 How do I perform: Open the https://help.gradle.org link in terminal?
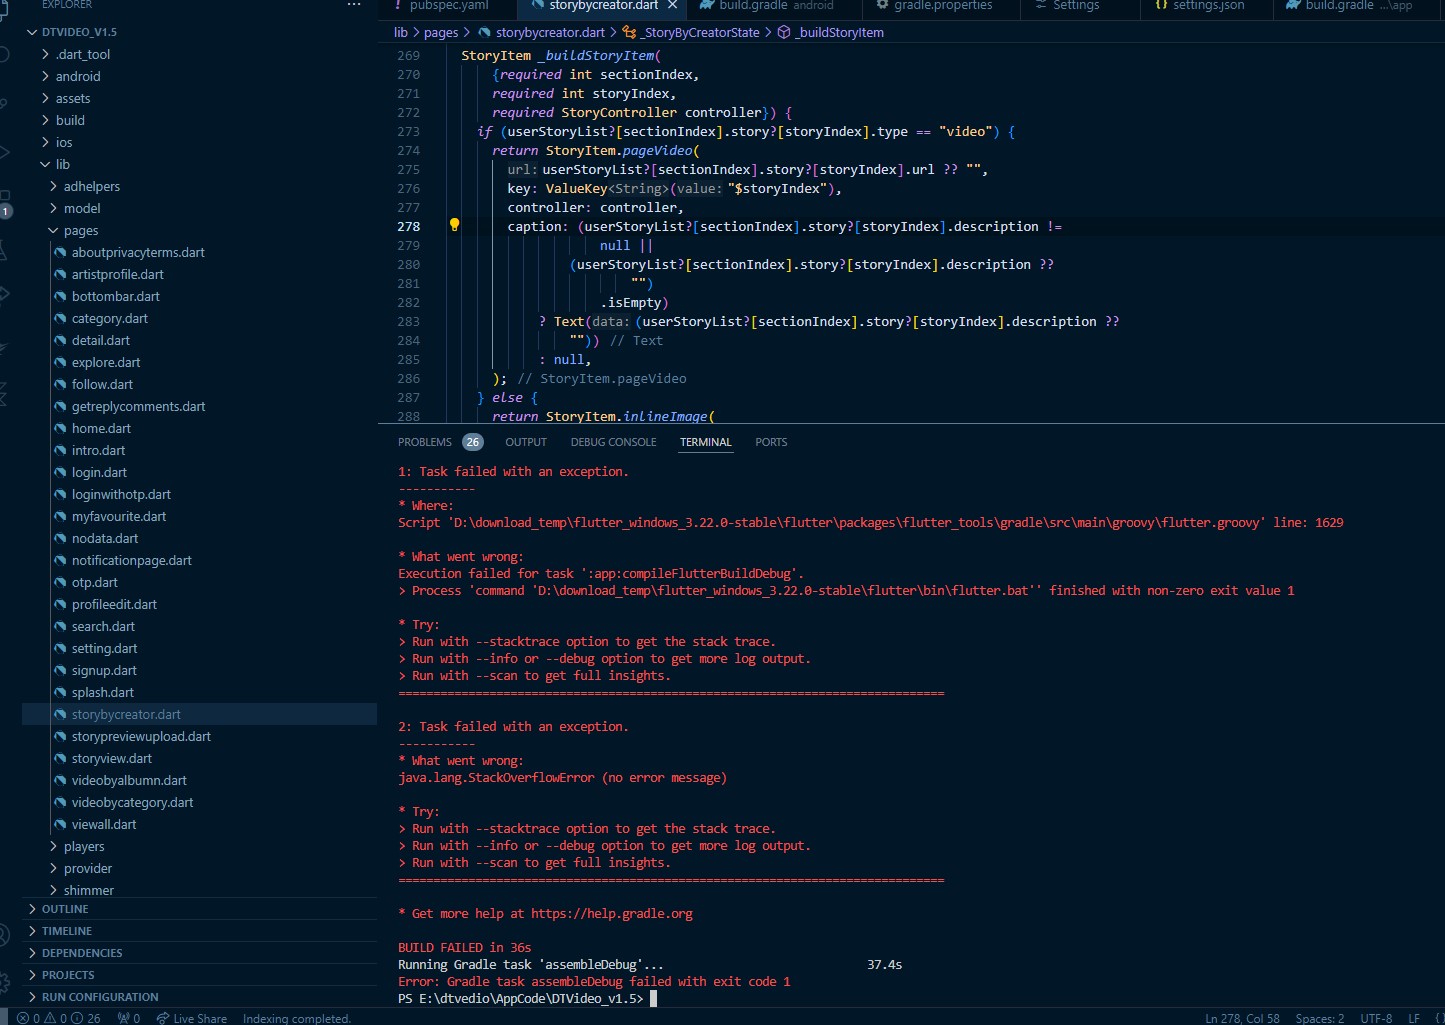point(612,913)
